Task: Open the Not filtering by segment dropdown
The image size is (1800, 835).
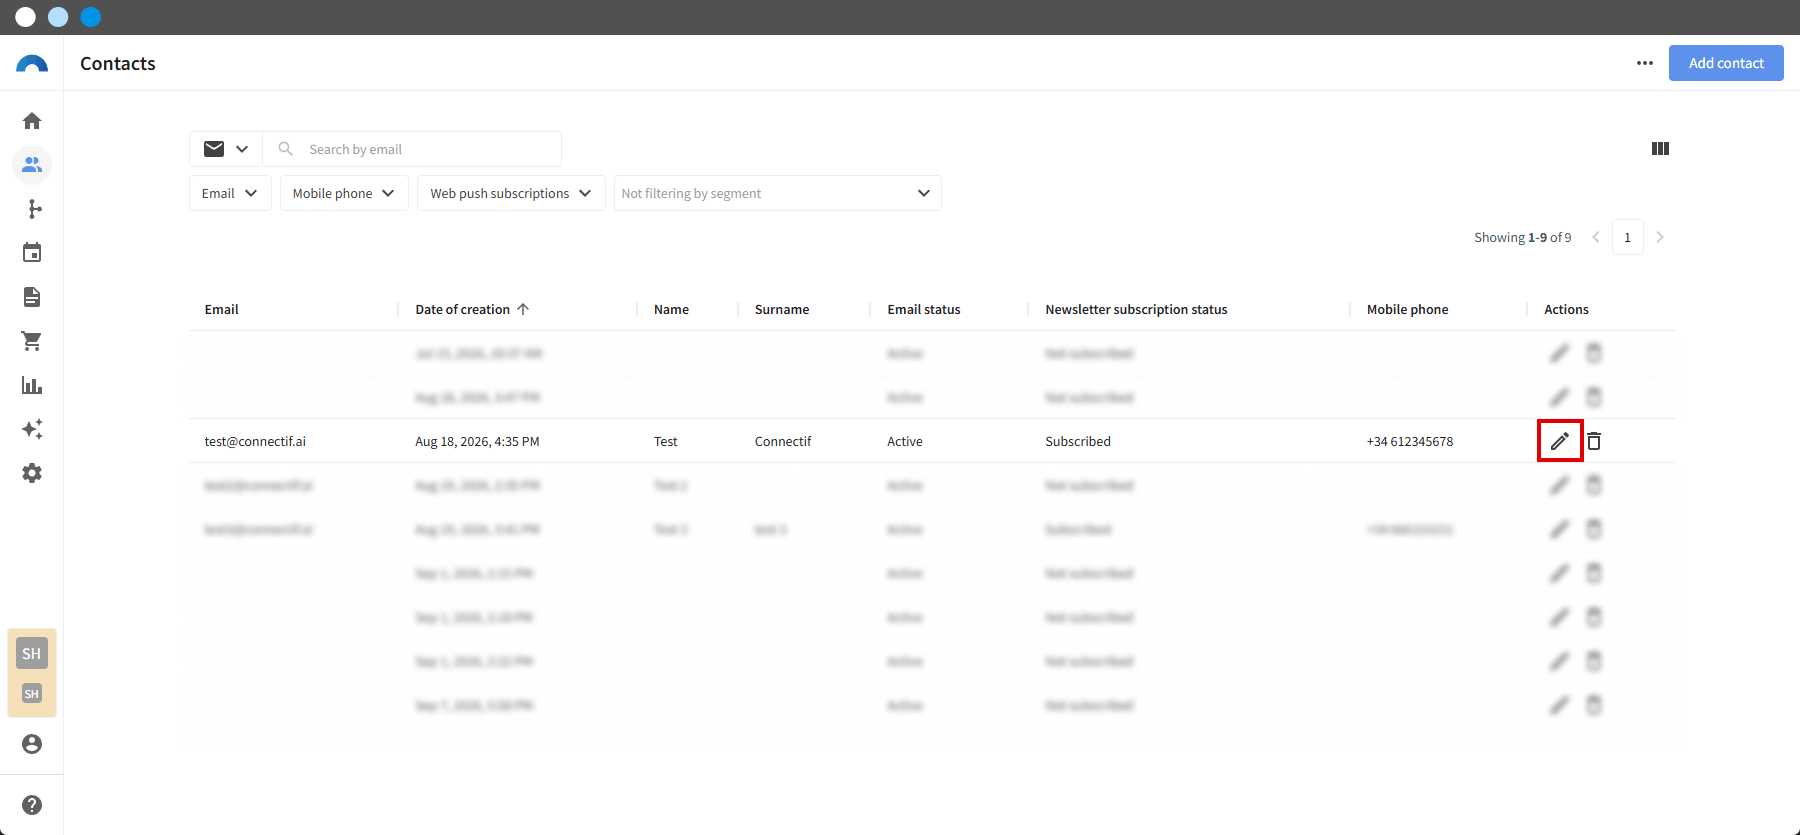Action: coord(777,193)
